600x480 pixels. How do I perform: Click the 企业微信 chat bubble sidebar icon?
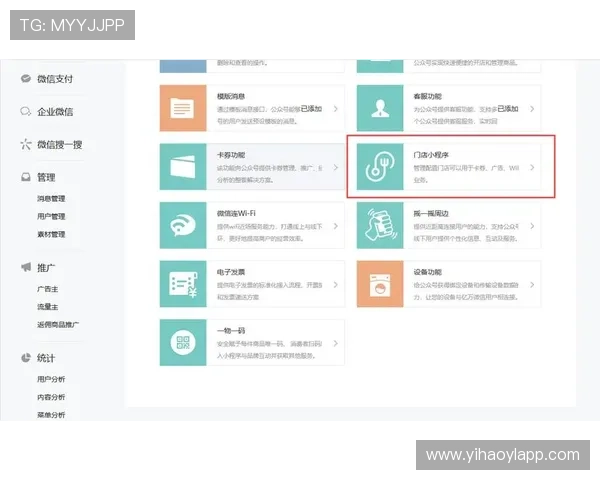(26, 112)
